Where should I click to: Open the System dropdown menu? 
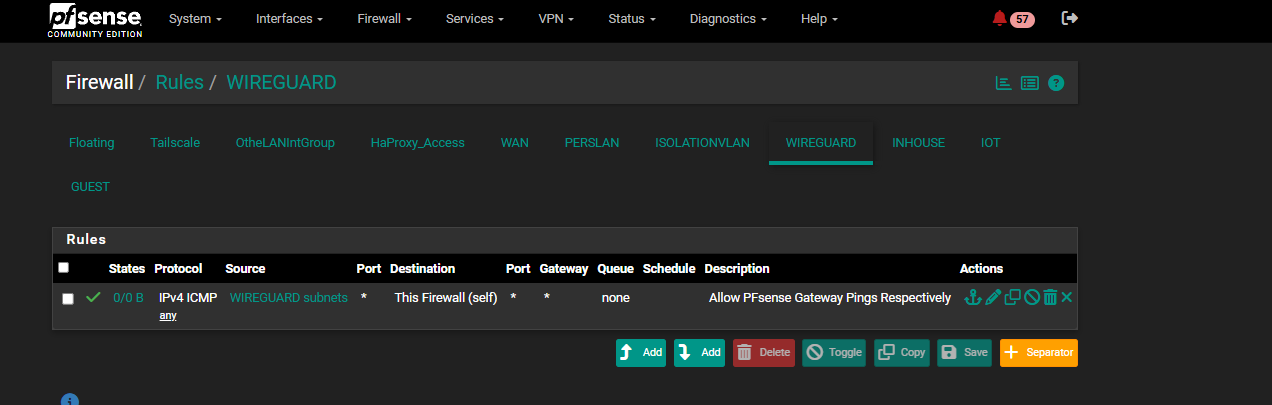click(x=195, y=19)
